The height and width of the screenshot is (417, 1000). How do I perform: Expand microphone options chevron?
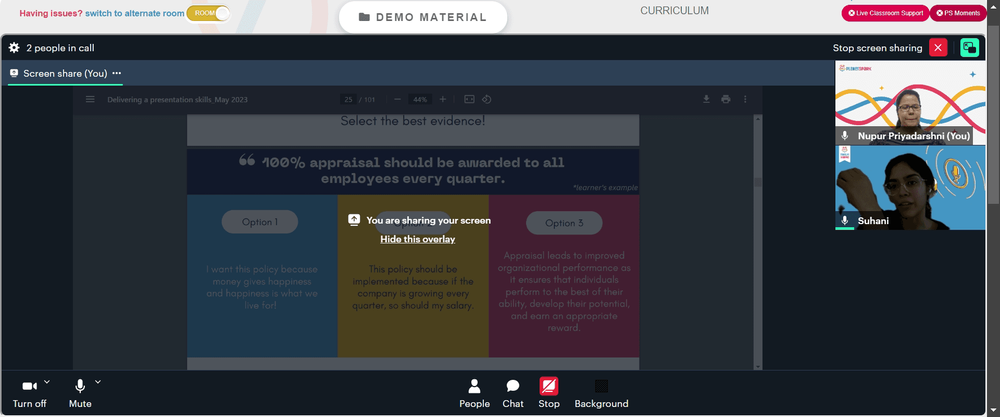98,383
